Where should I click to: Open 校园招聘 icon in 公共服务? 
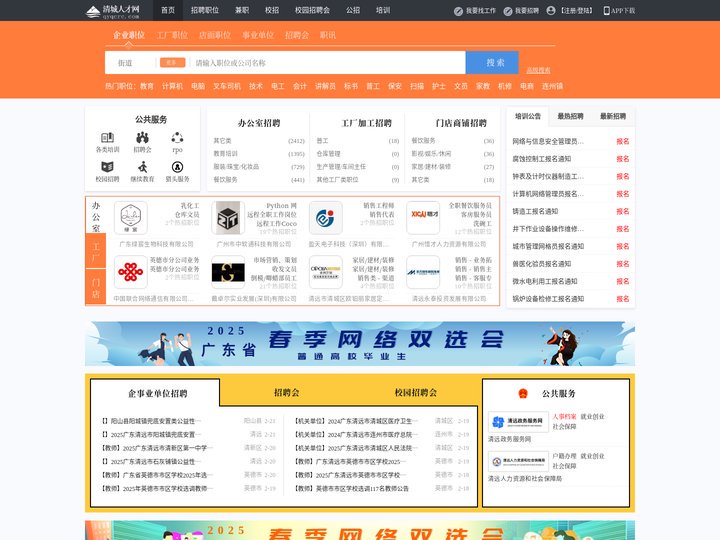tap(107, 167)
